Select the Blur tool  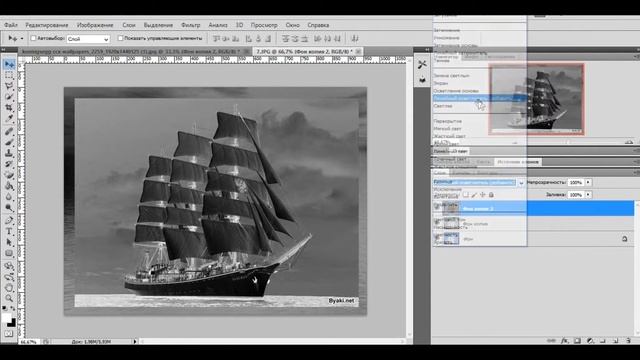pos(9,196)
